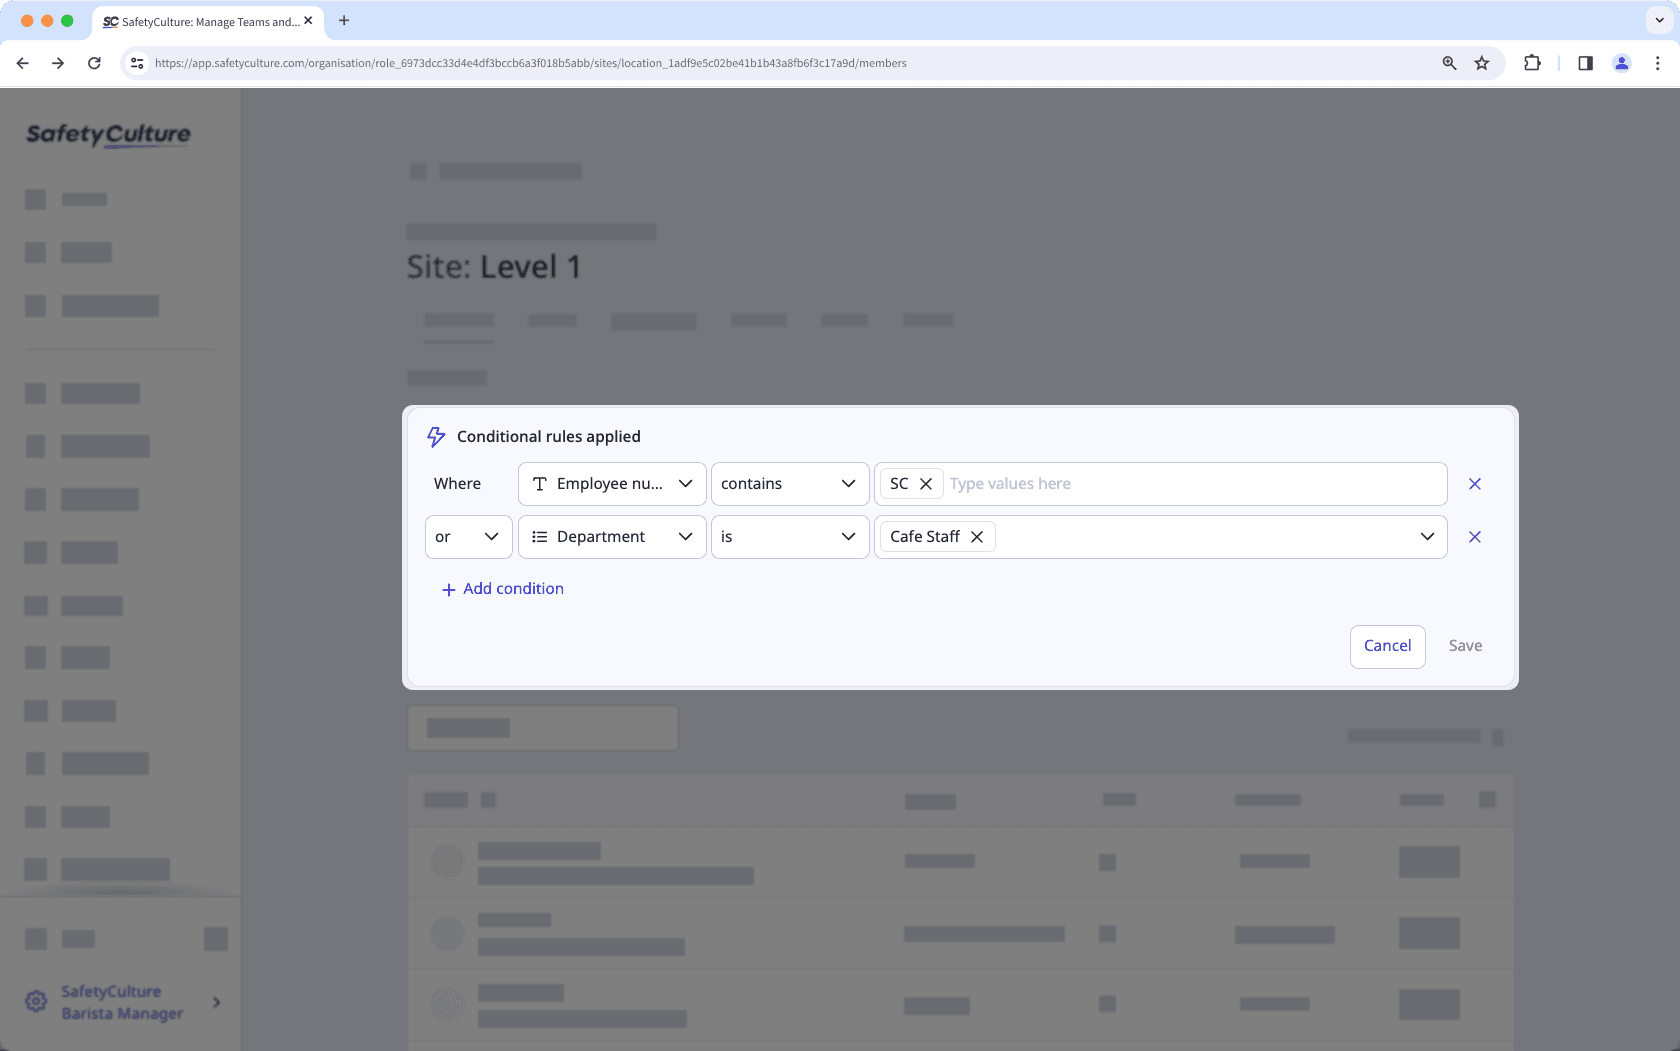Remove the SC value chip

tap(926, 483)
